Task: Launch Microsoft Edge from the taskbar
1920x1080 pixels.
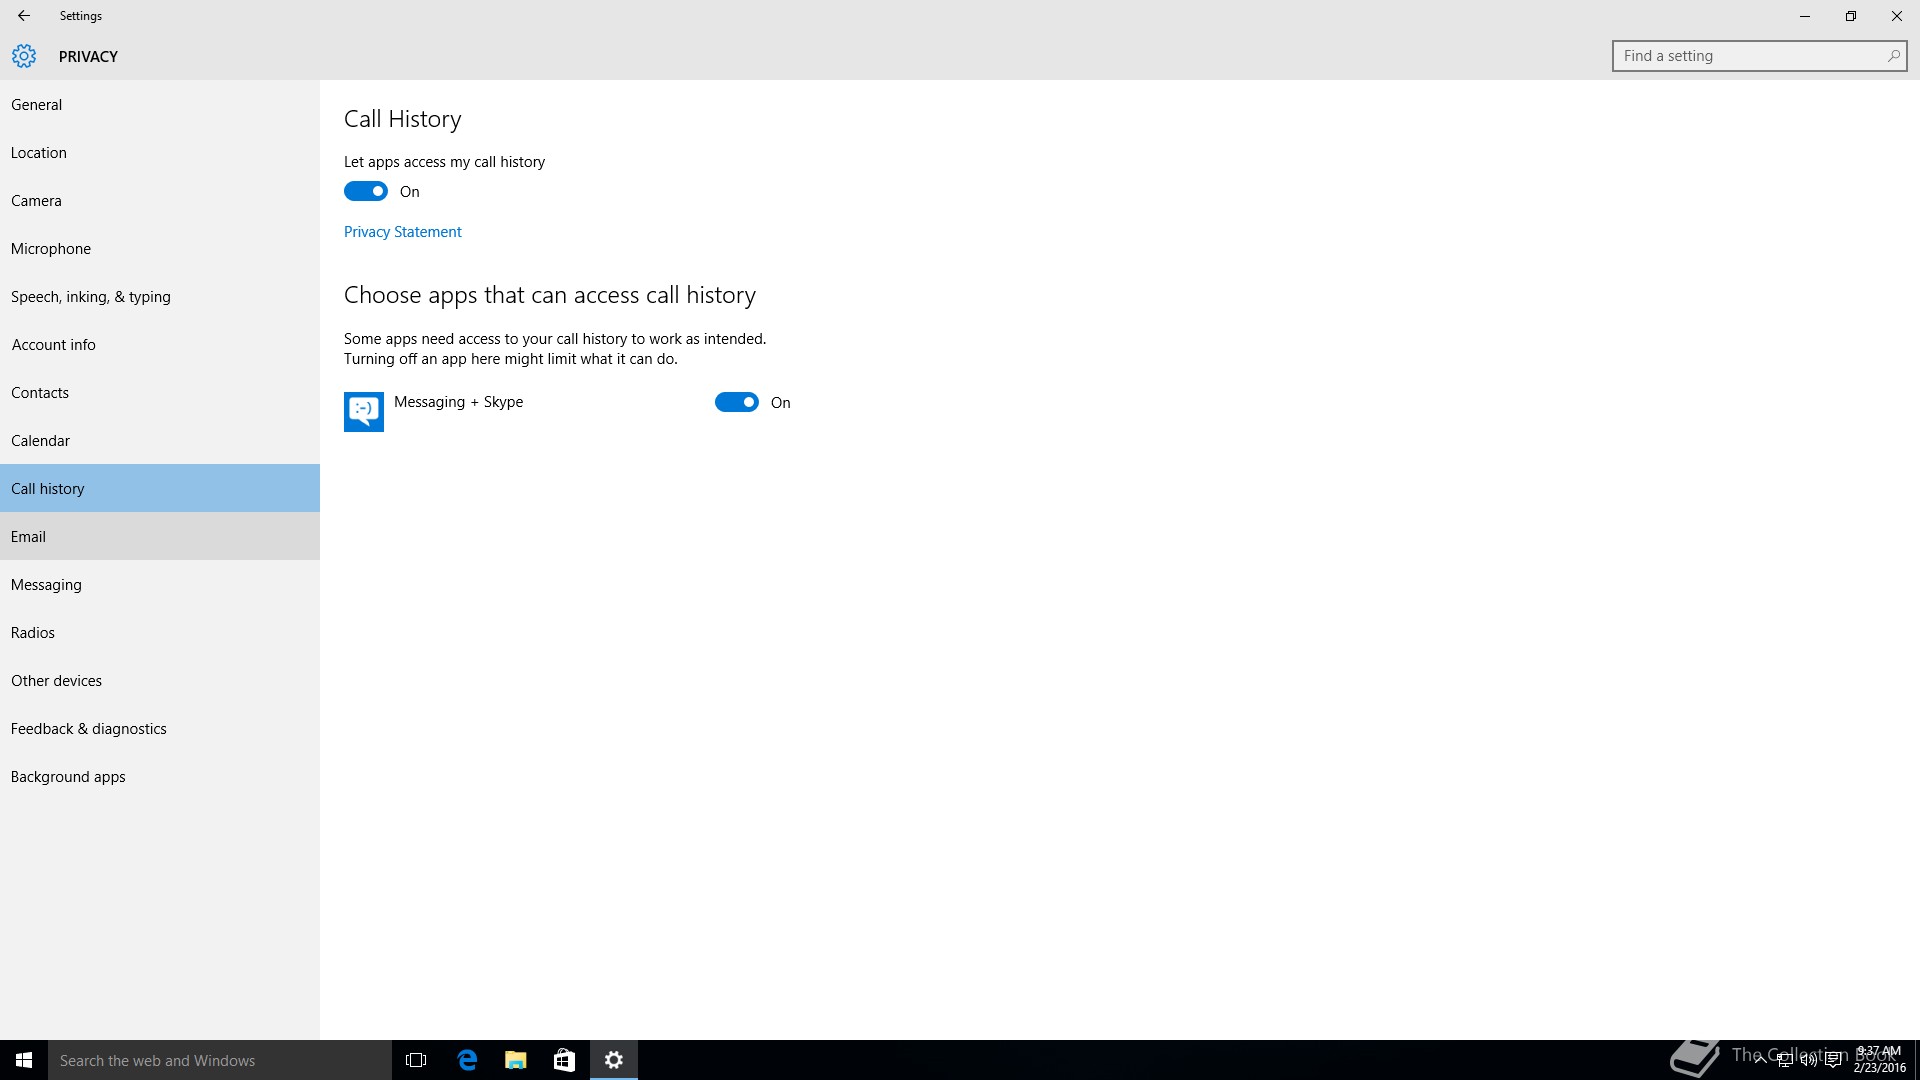Action: tap(467, 1060)
